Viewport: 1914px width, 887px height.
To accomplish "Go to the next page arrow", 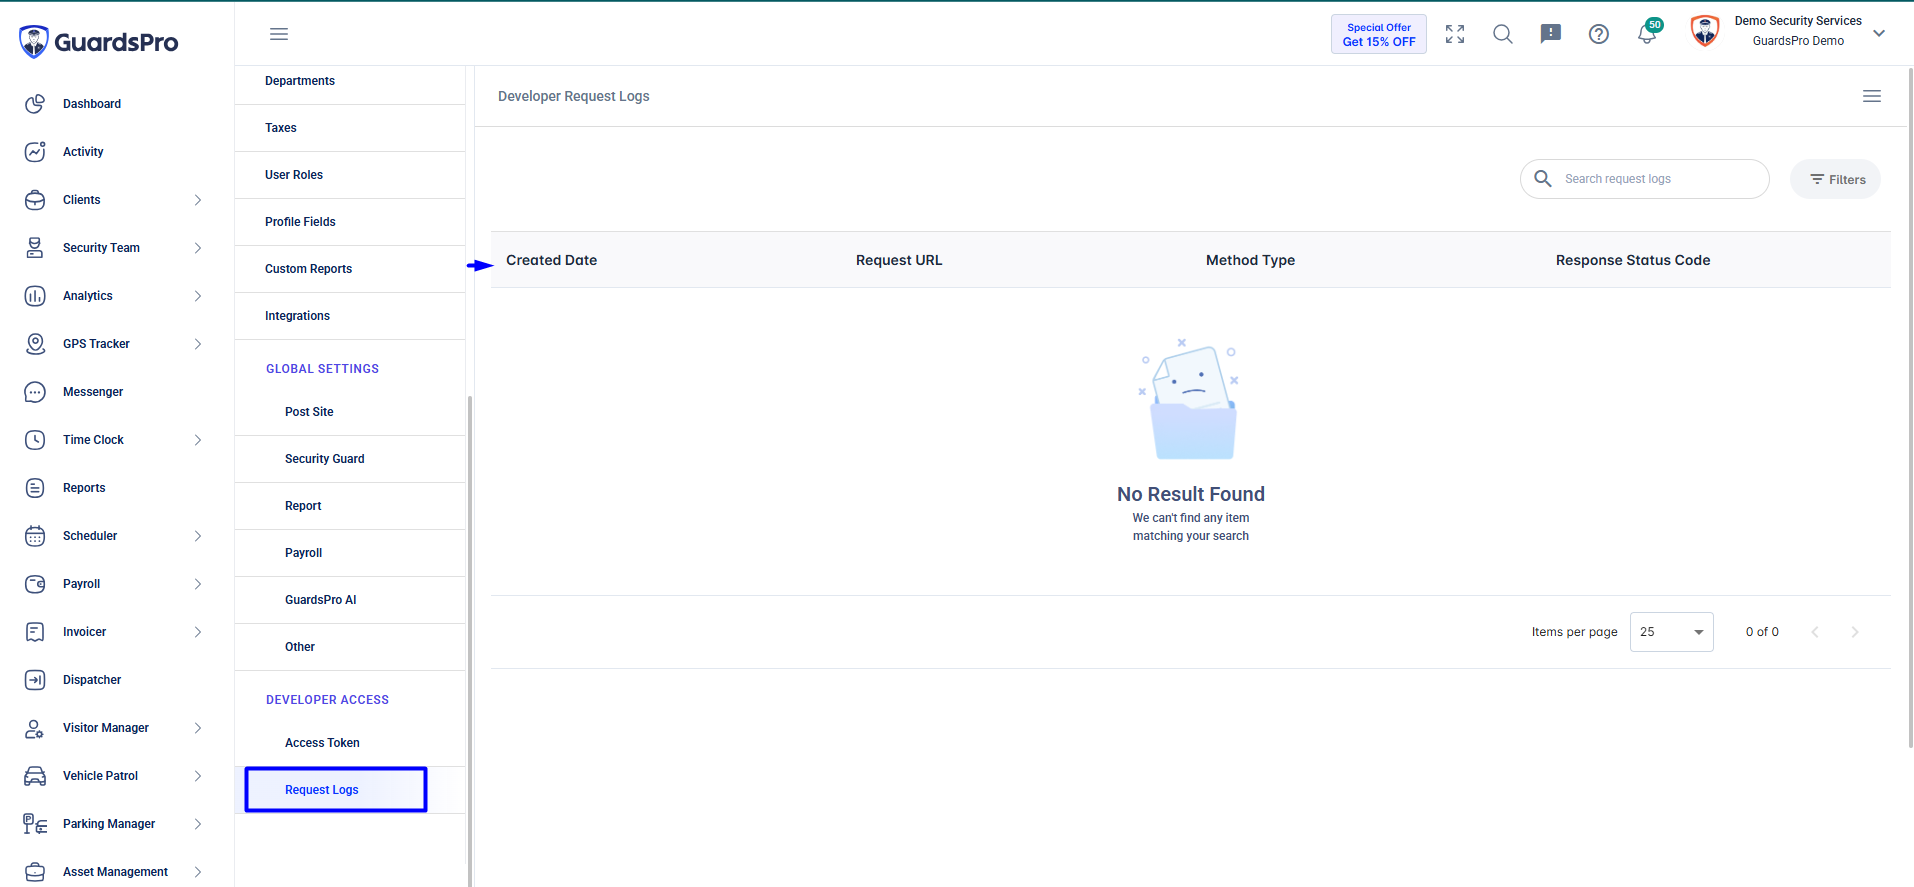I will coord(1855,632).
